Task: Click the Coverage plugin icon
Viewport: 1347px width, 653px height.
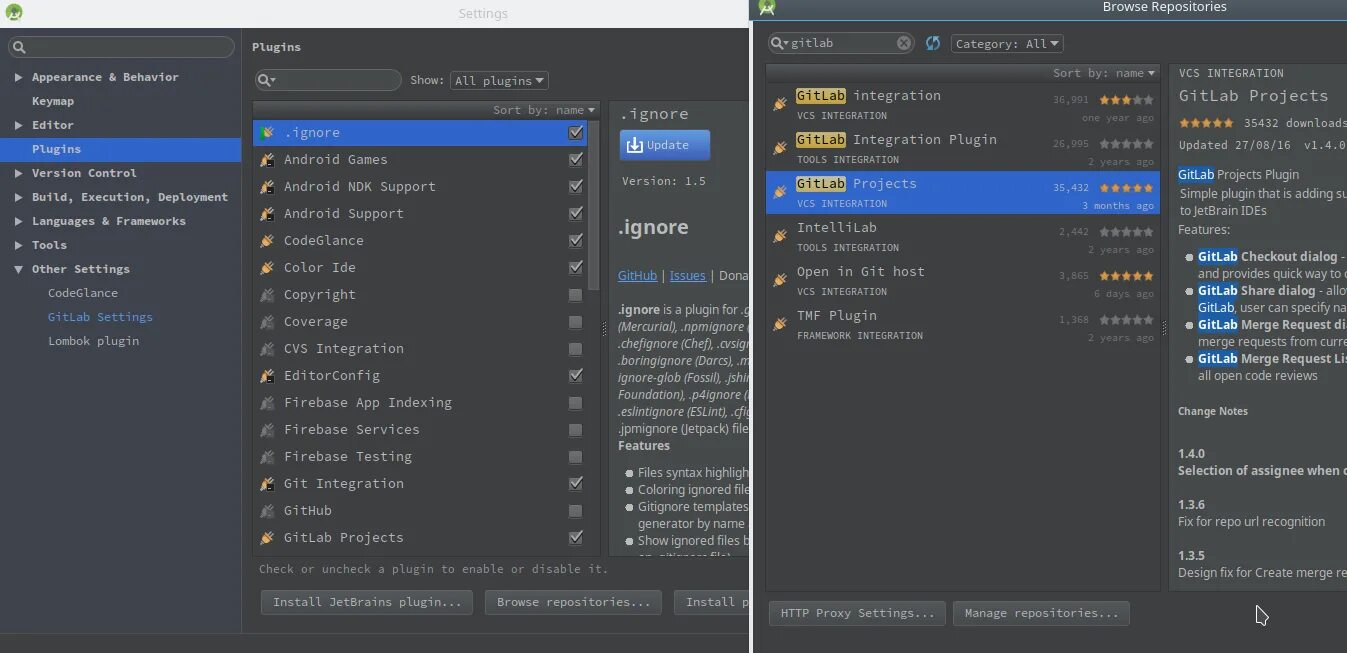Action: (x=267, y=322)
